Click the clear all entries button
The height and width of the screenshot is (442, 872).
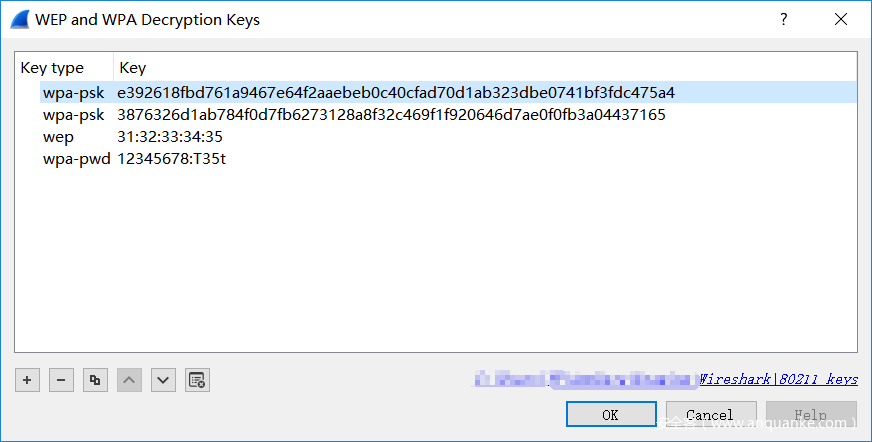pyautogui.click(x=197, y=380)
